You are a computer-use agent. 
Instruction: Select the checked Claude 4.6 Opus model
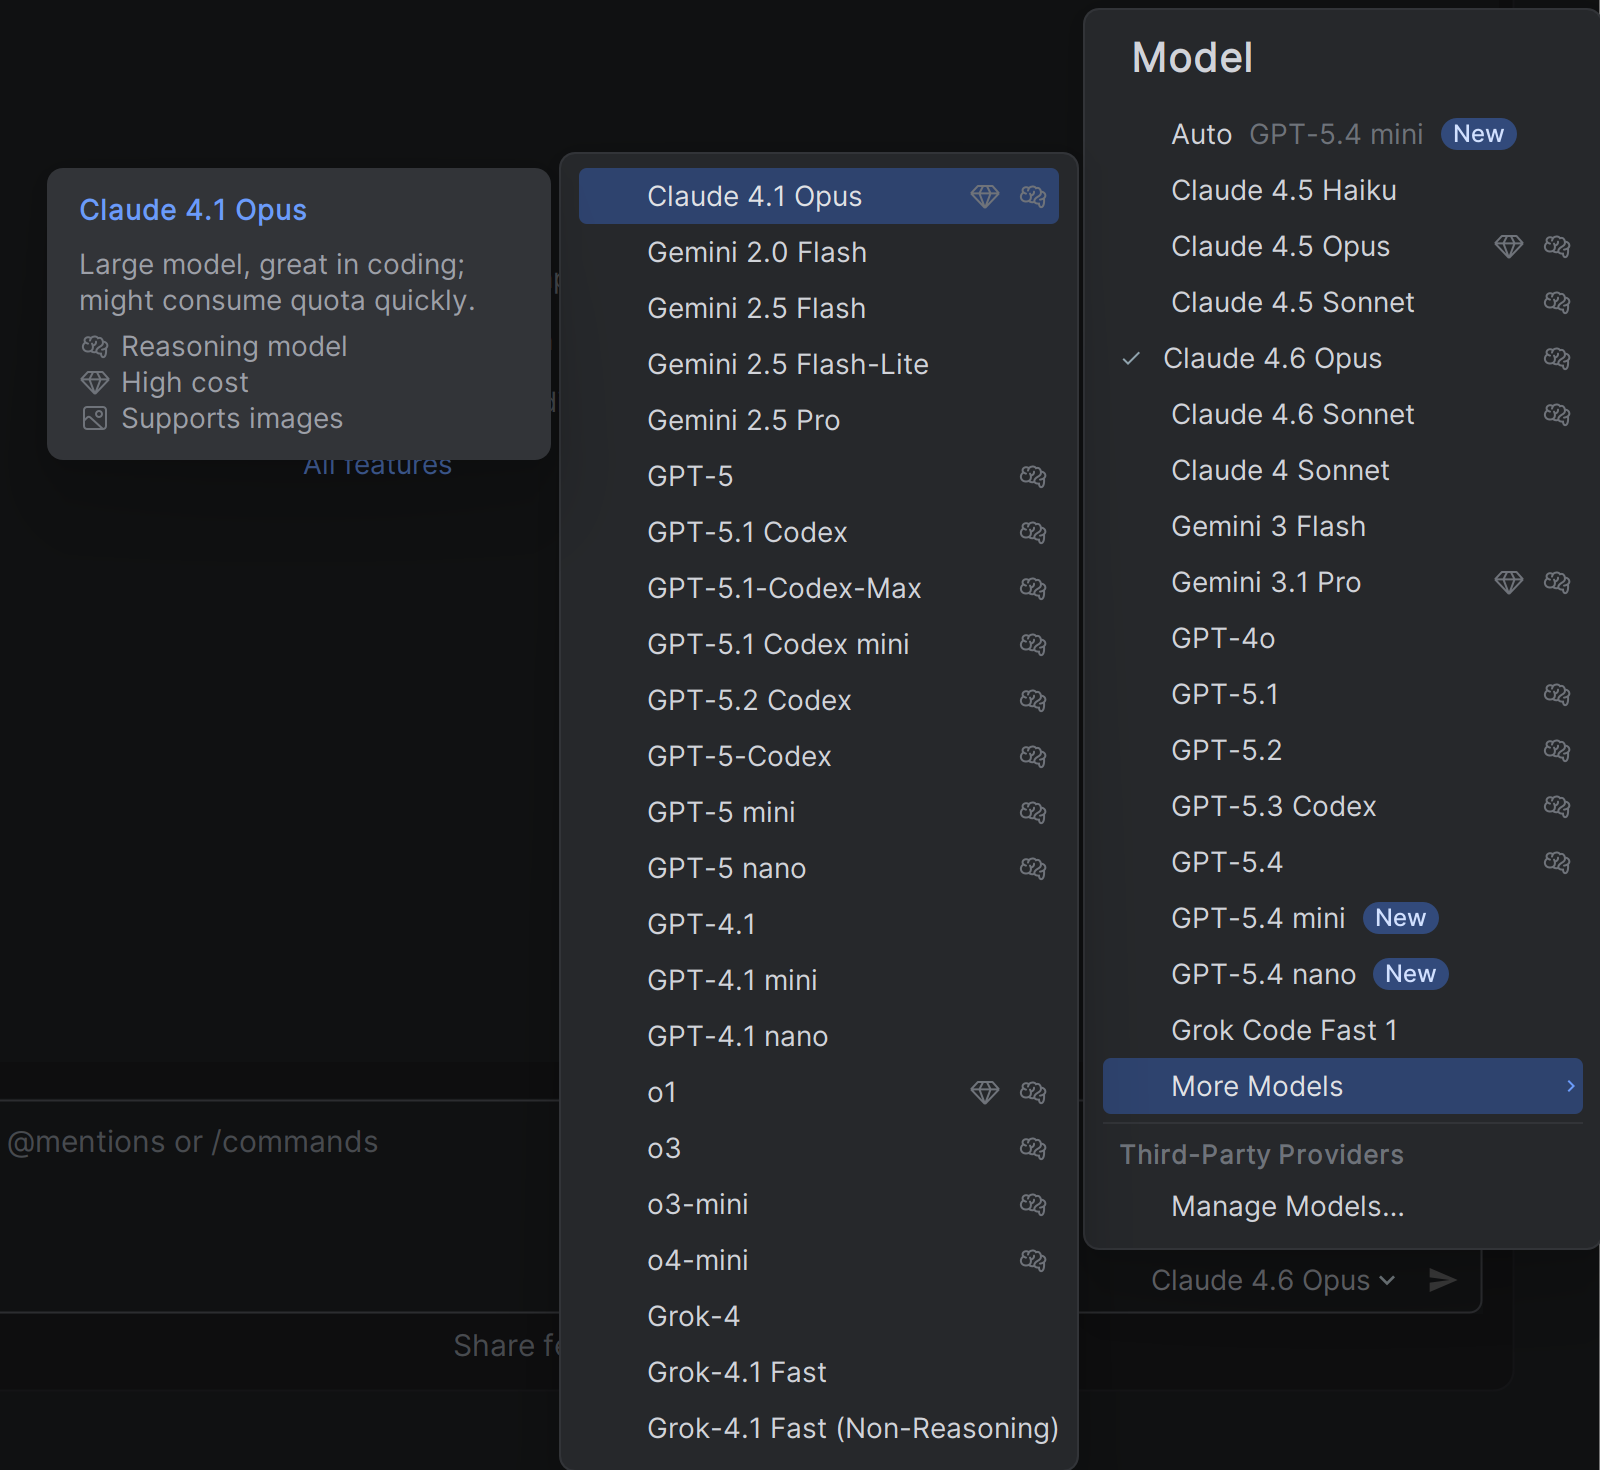(1343, 358)
